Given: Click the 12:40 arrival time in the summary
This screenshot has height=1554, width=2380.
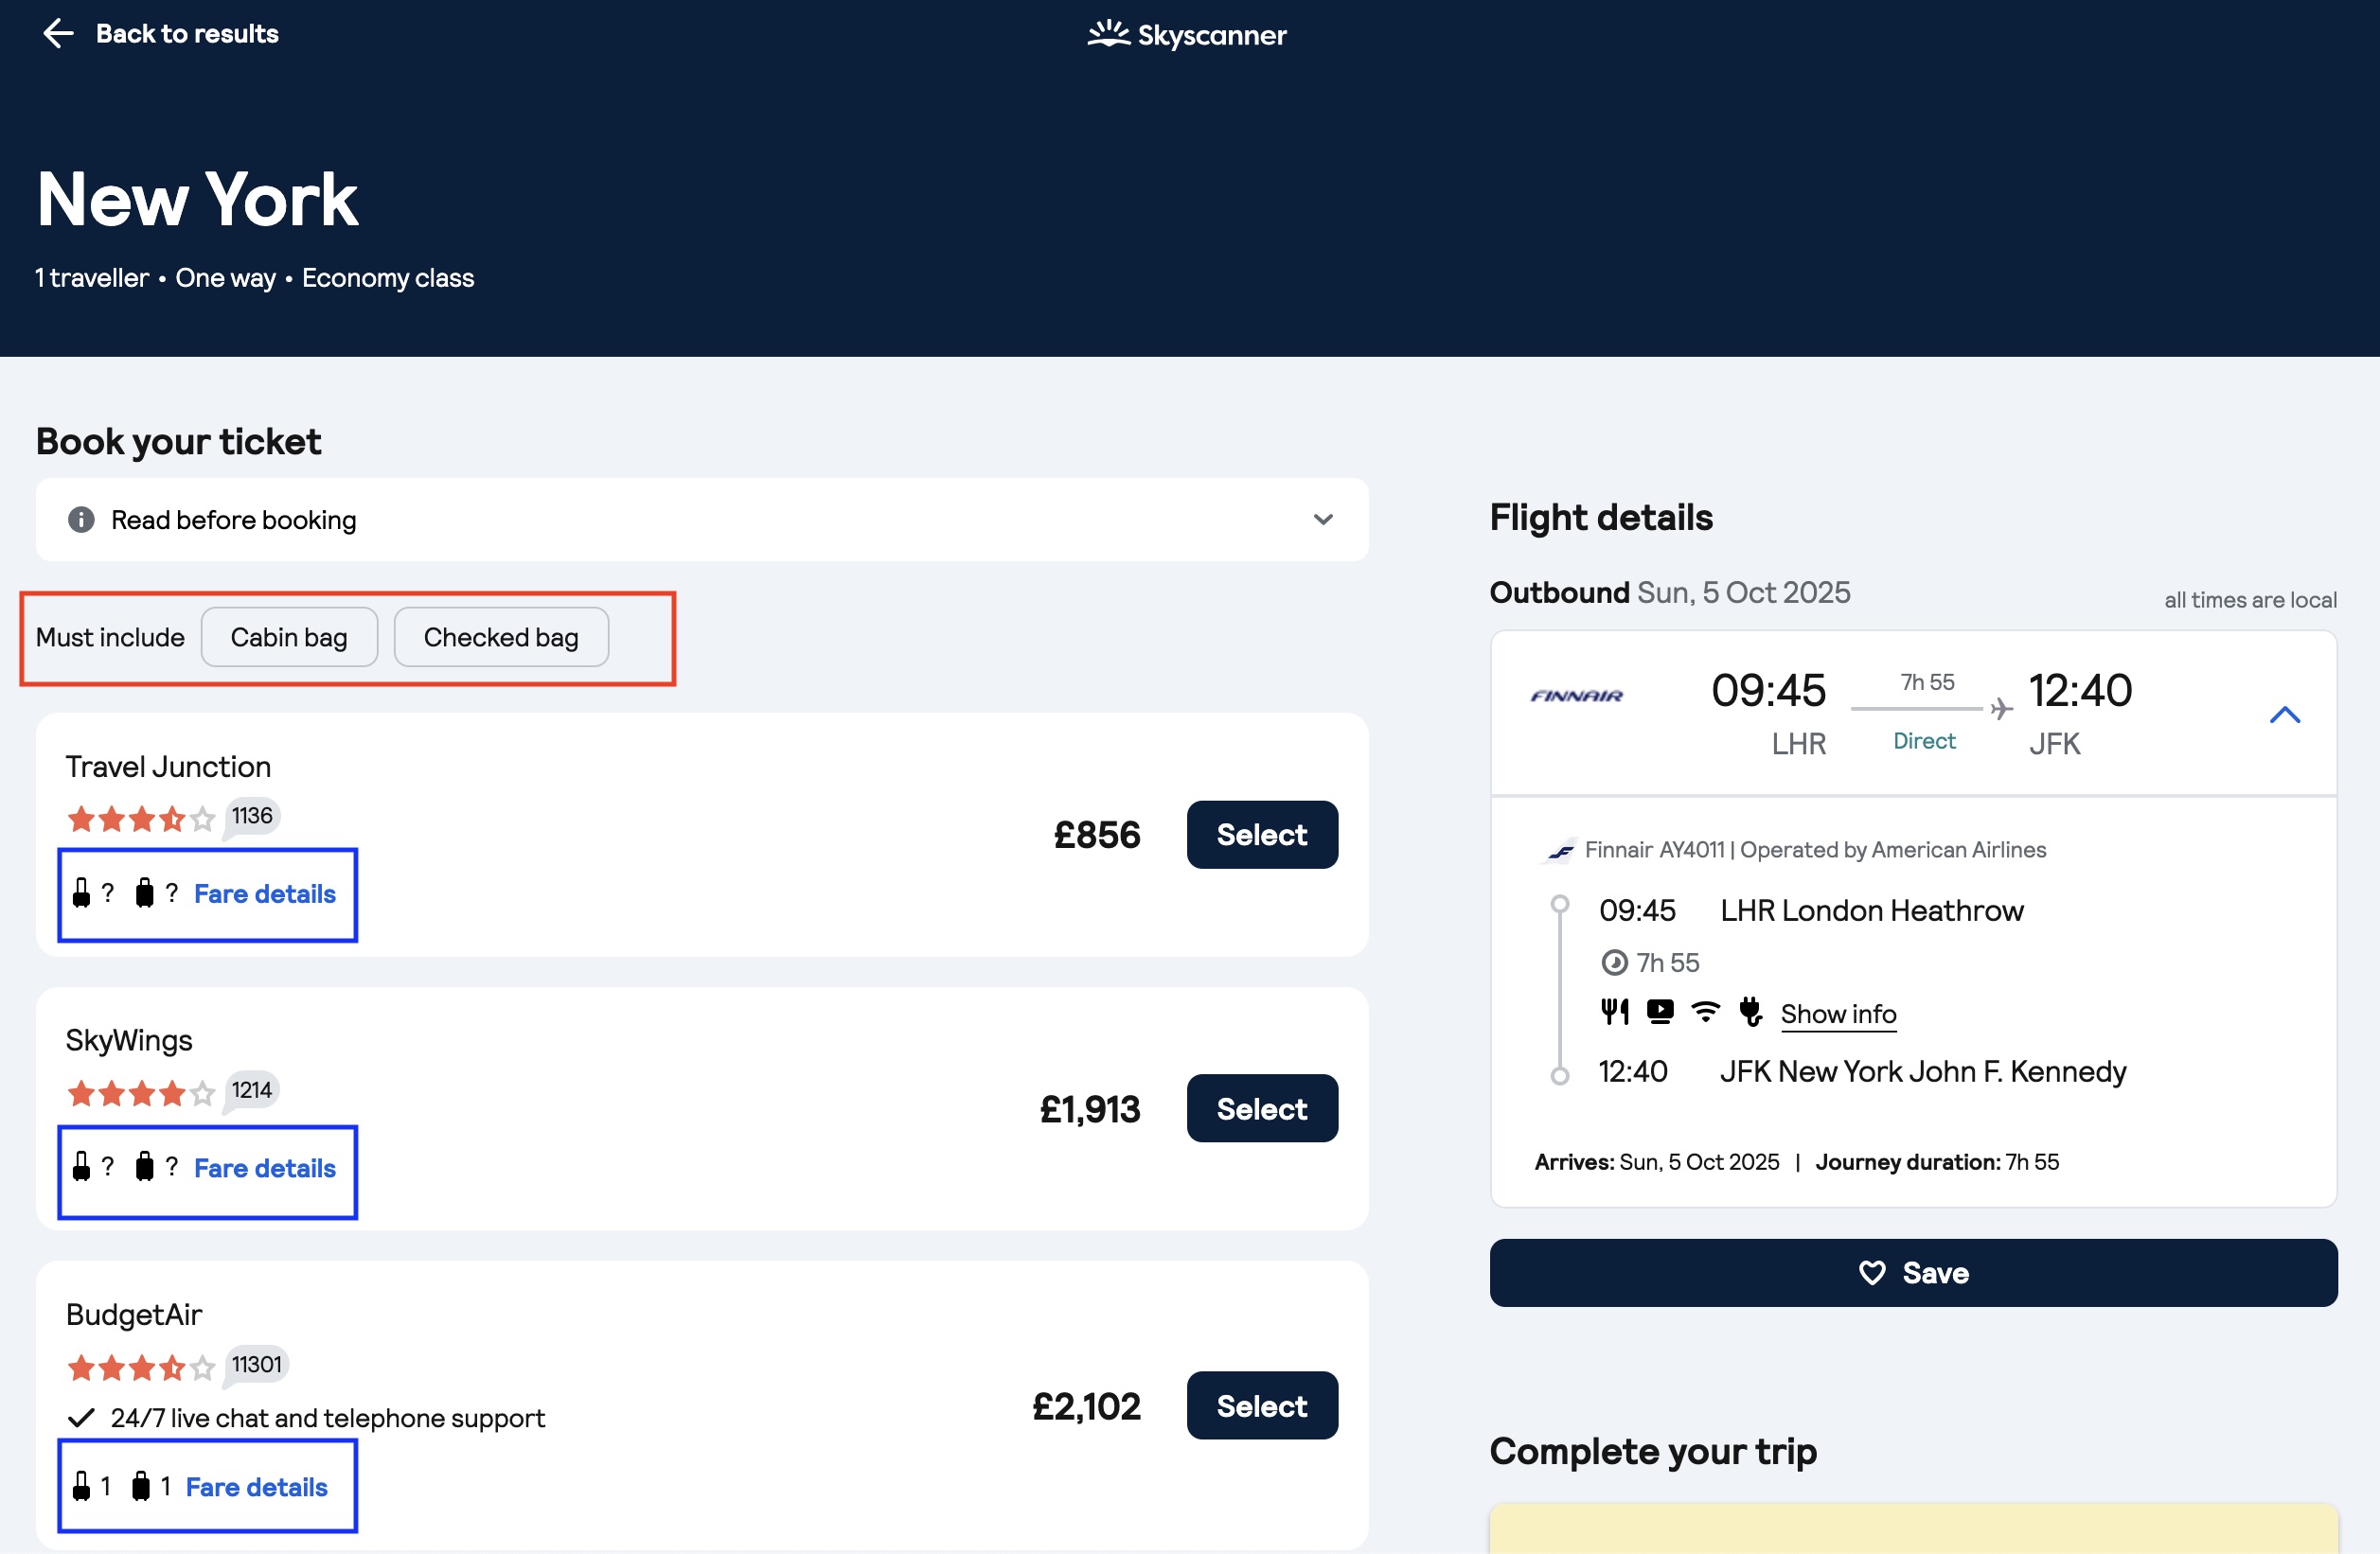Looking at the screenshot, I should click(x=2080, y=691).
